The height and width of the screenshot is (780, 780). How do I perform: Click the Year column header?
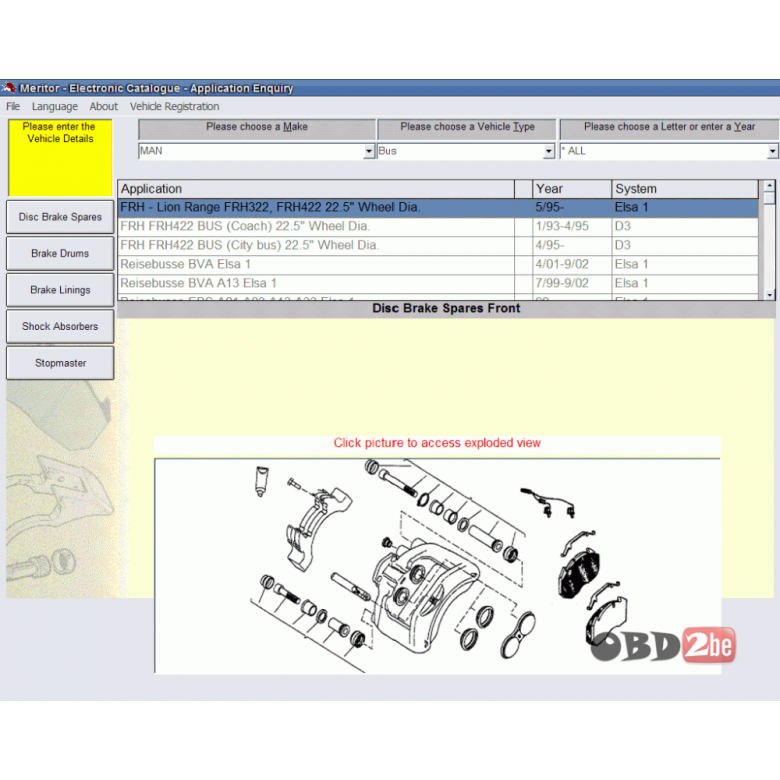click(572, 189)
